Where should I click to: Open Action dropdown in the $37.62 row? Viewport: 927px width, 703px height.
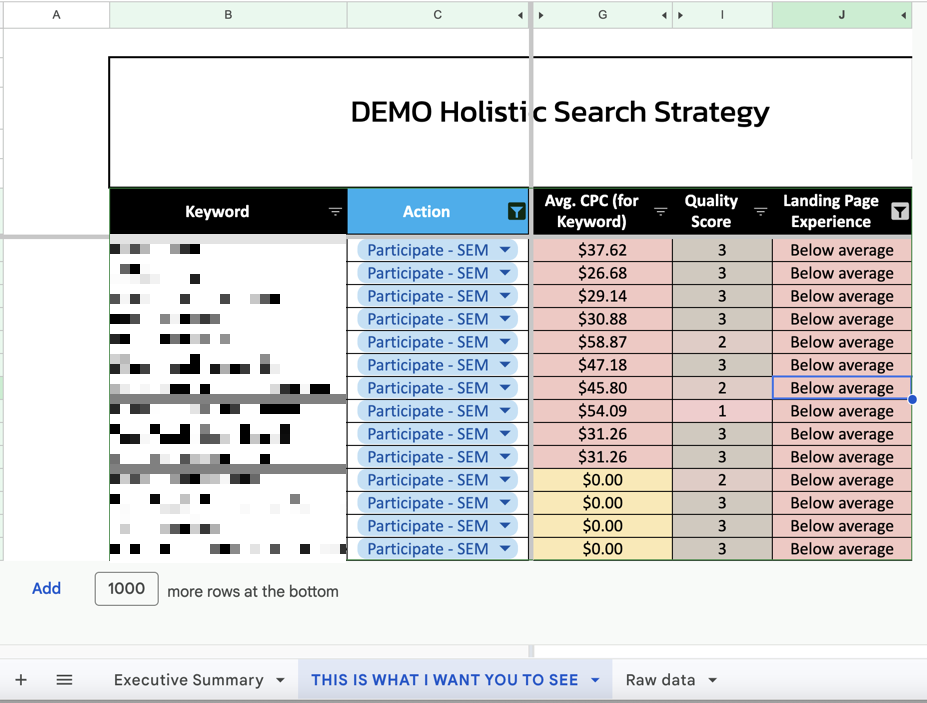click(505, 250)
